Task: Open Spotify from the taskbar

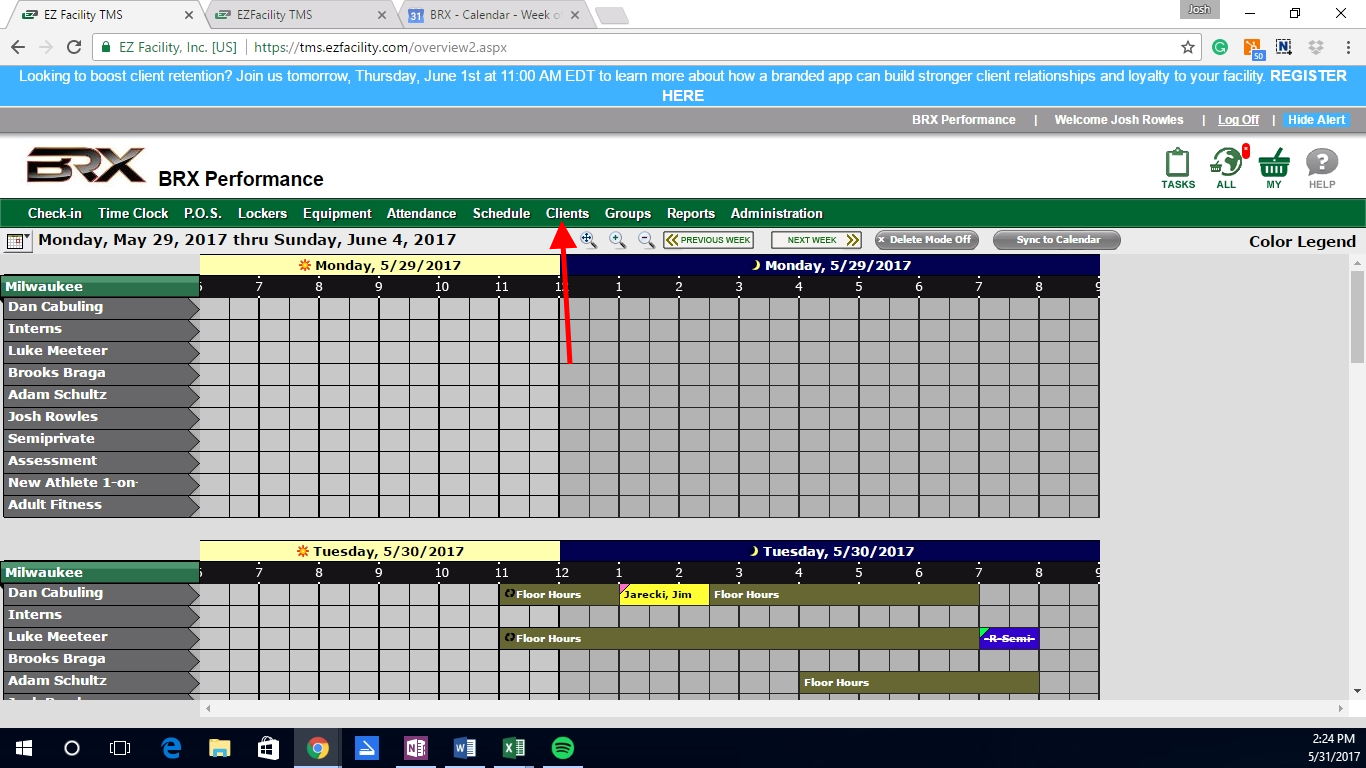Action: (x=562, y=748)
